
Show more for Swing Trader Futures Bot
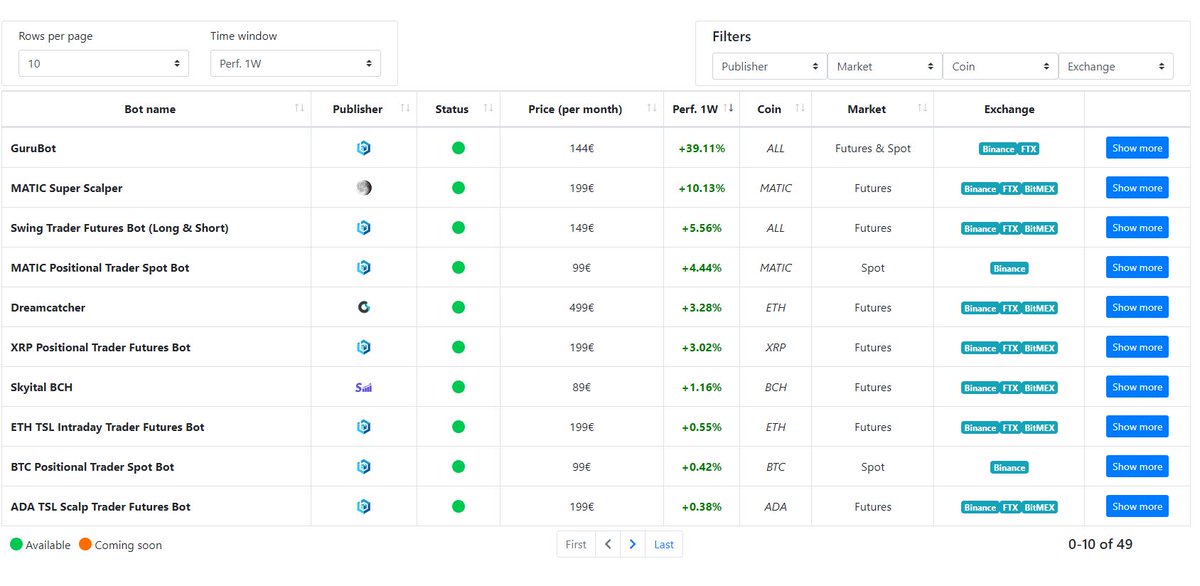pos(1137,228)
